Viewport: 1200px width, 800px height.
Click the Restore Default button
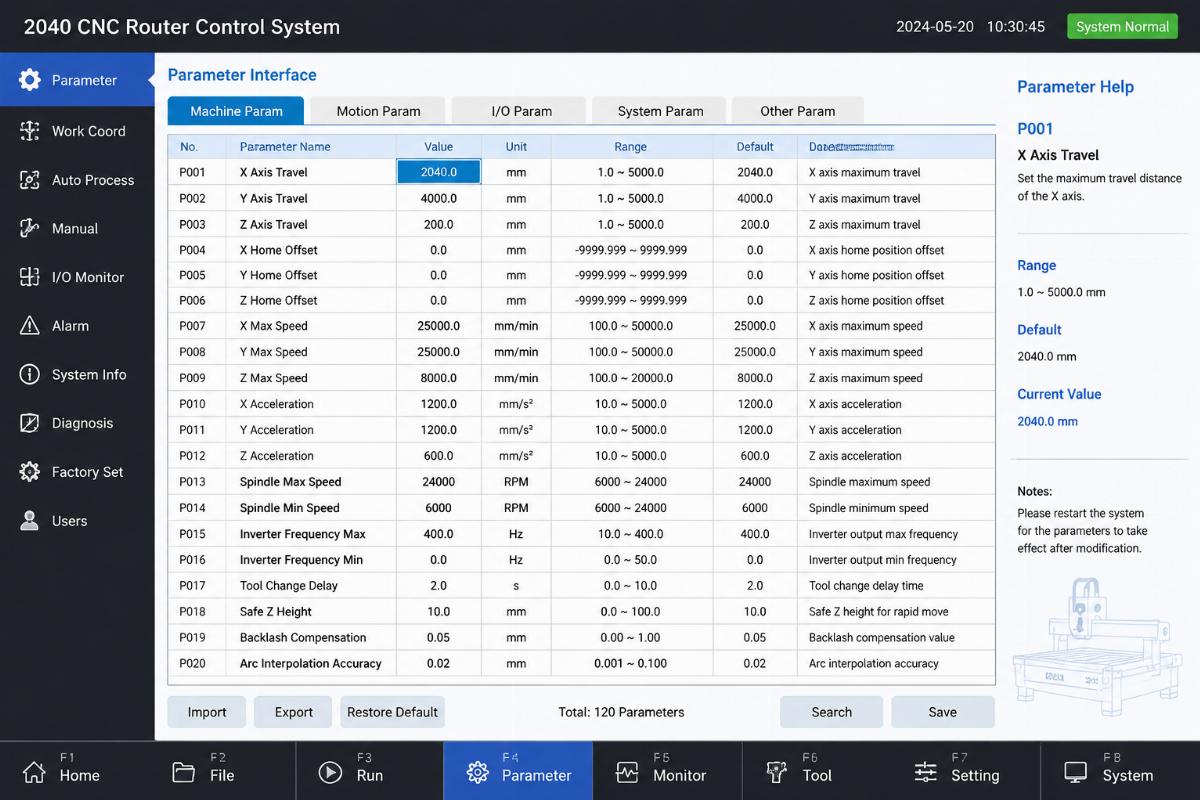392,712
